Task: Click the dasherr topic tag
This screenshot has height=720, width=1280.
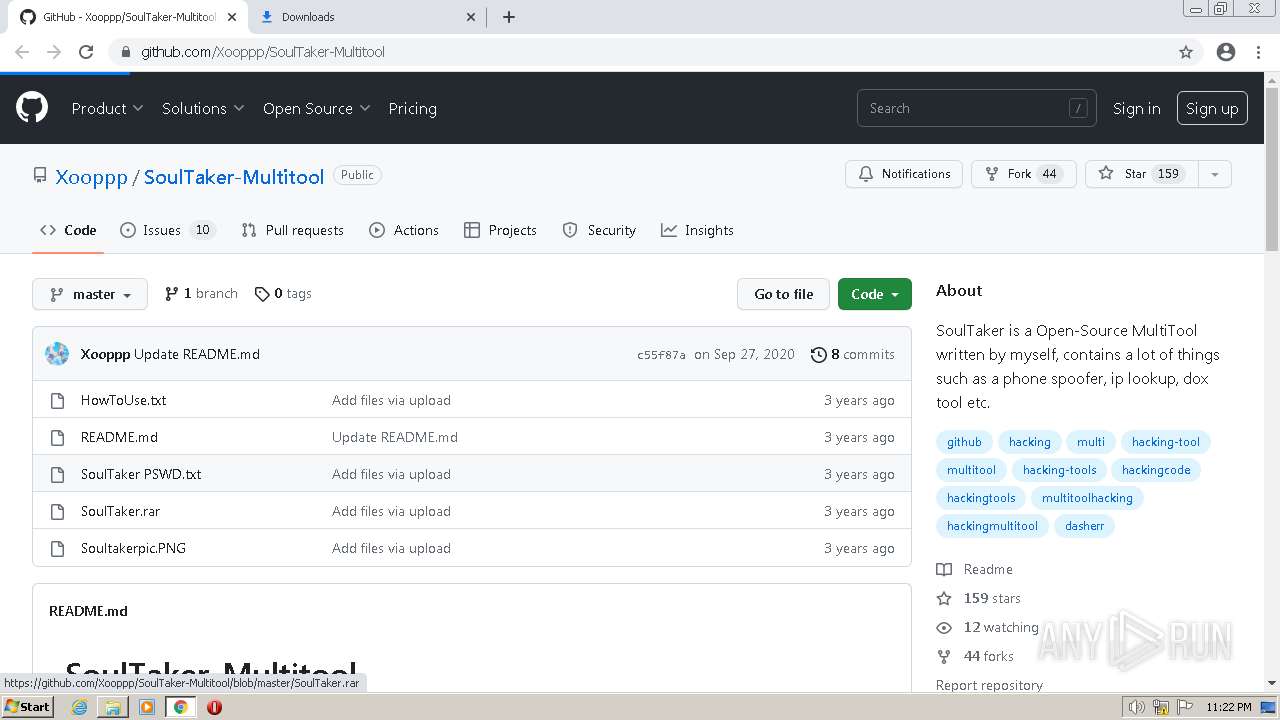Action: click(x=1084, y=526)
